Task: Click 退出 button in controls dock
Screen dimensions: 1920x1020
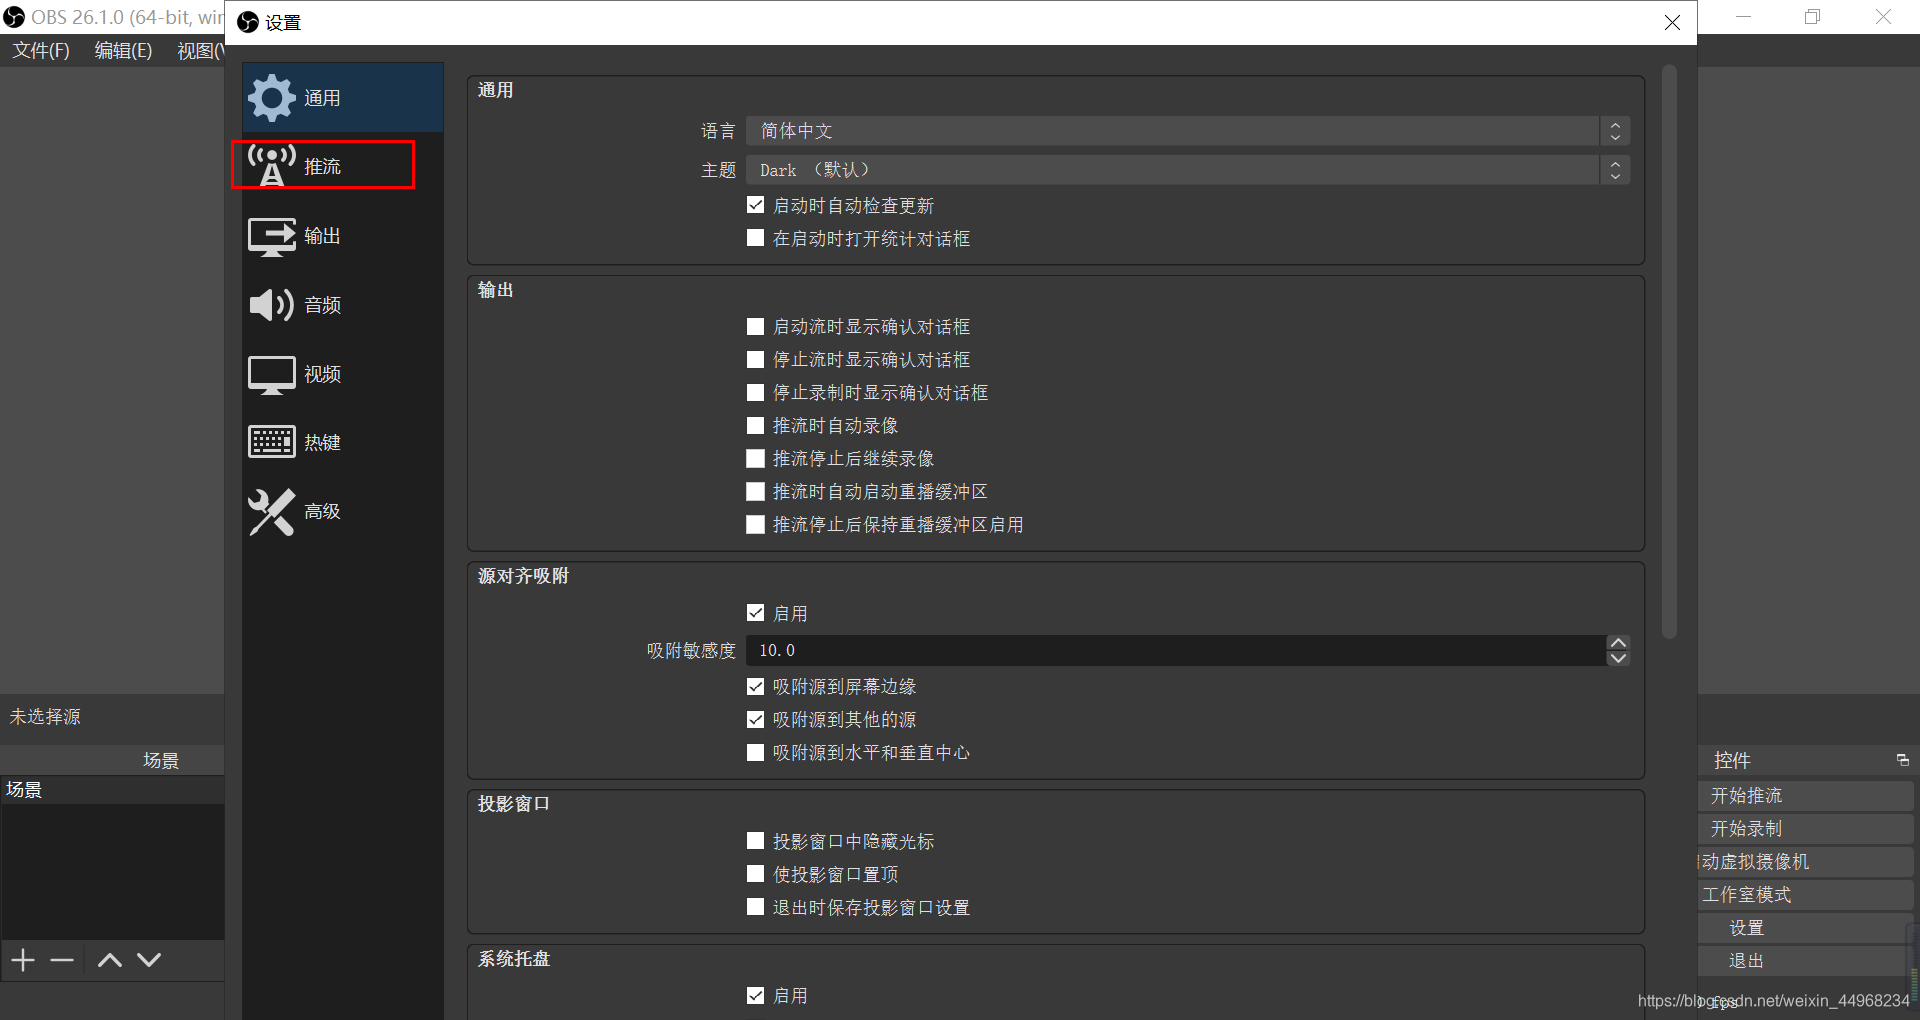Action: pyautogui.click(x=1806, y=960)
